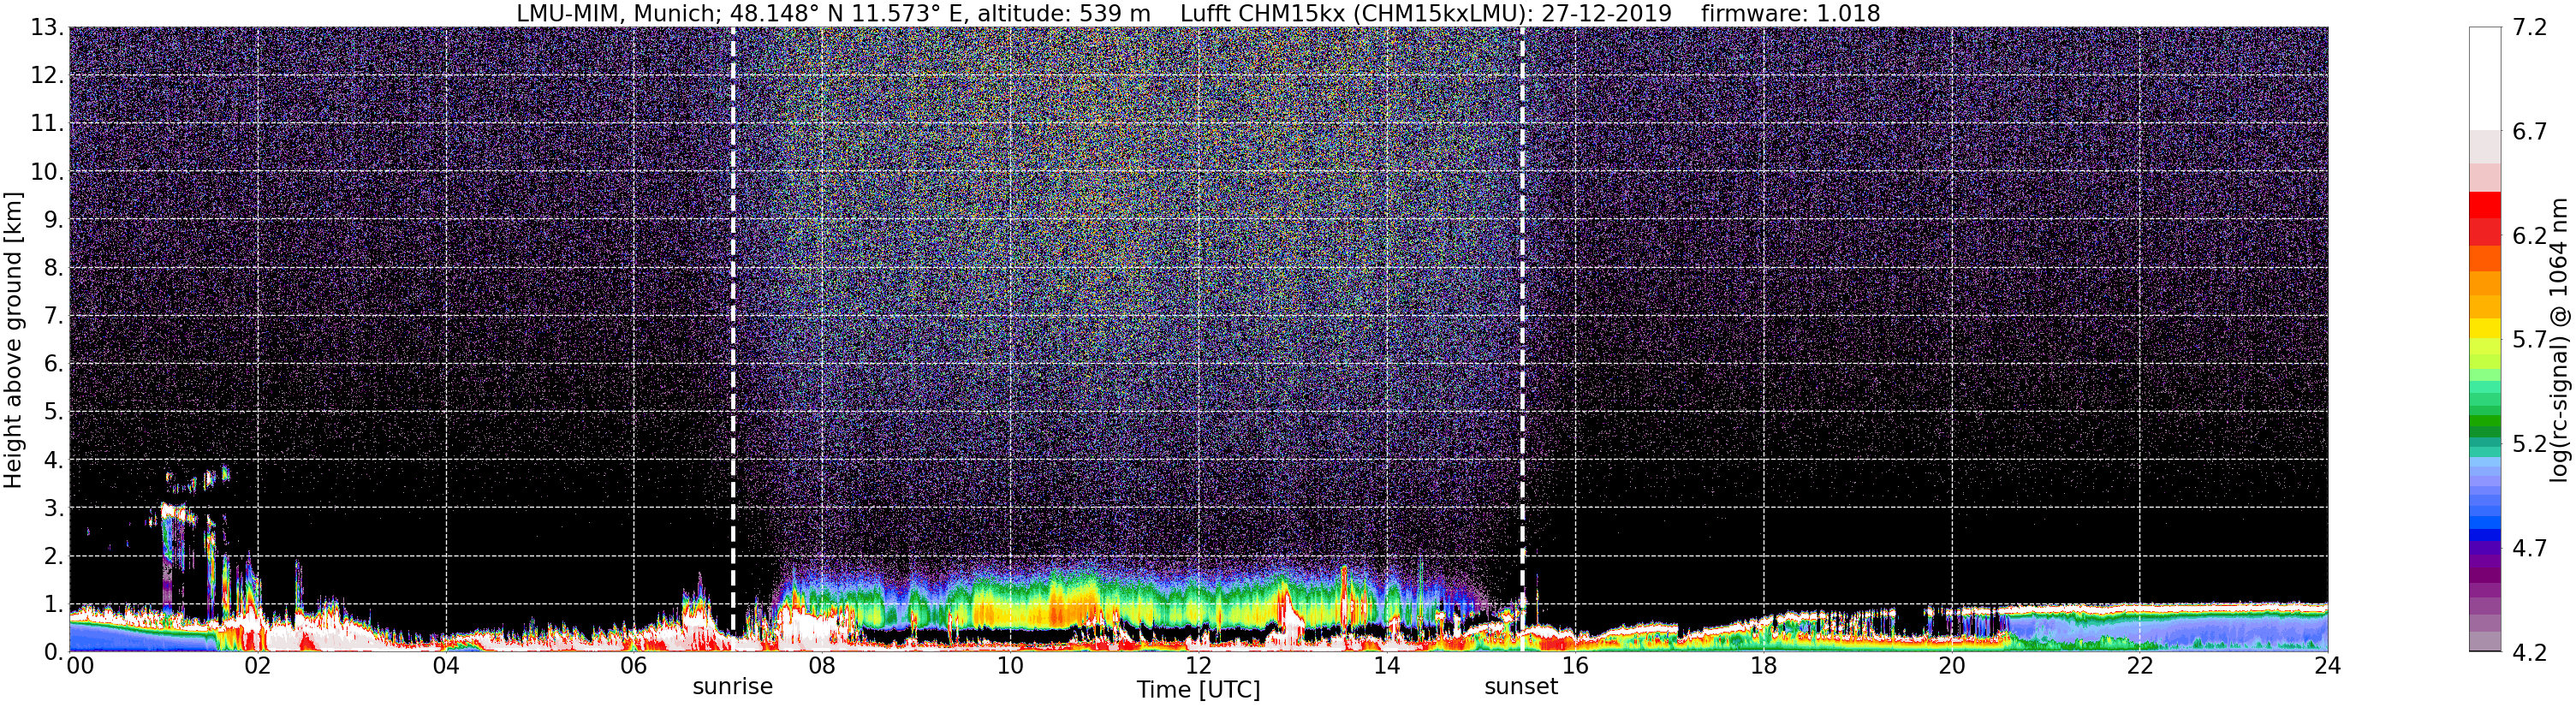This screenshot has width=2576, height=707.
Task: Click the 6.2 colorbar tick label
Action: (x=2530, y=236)
